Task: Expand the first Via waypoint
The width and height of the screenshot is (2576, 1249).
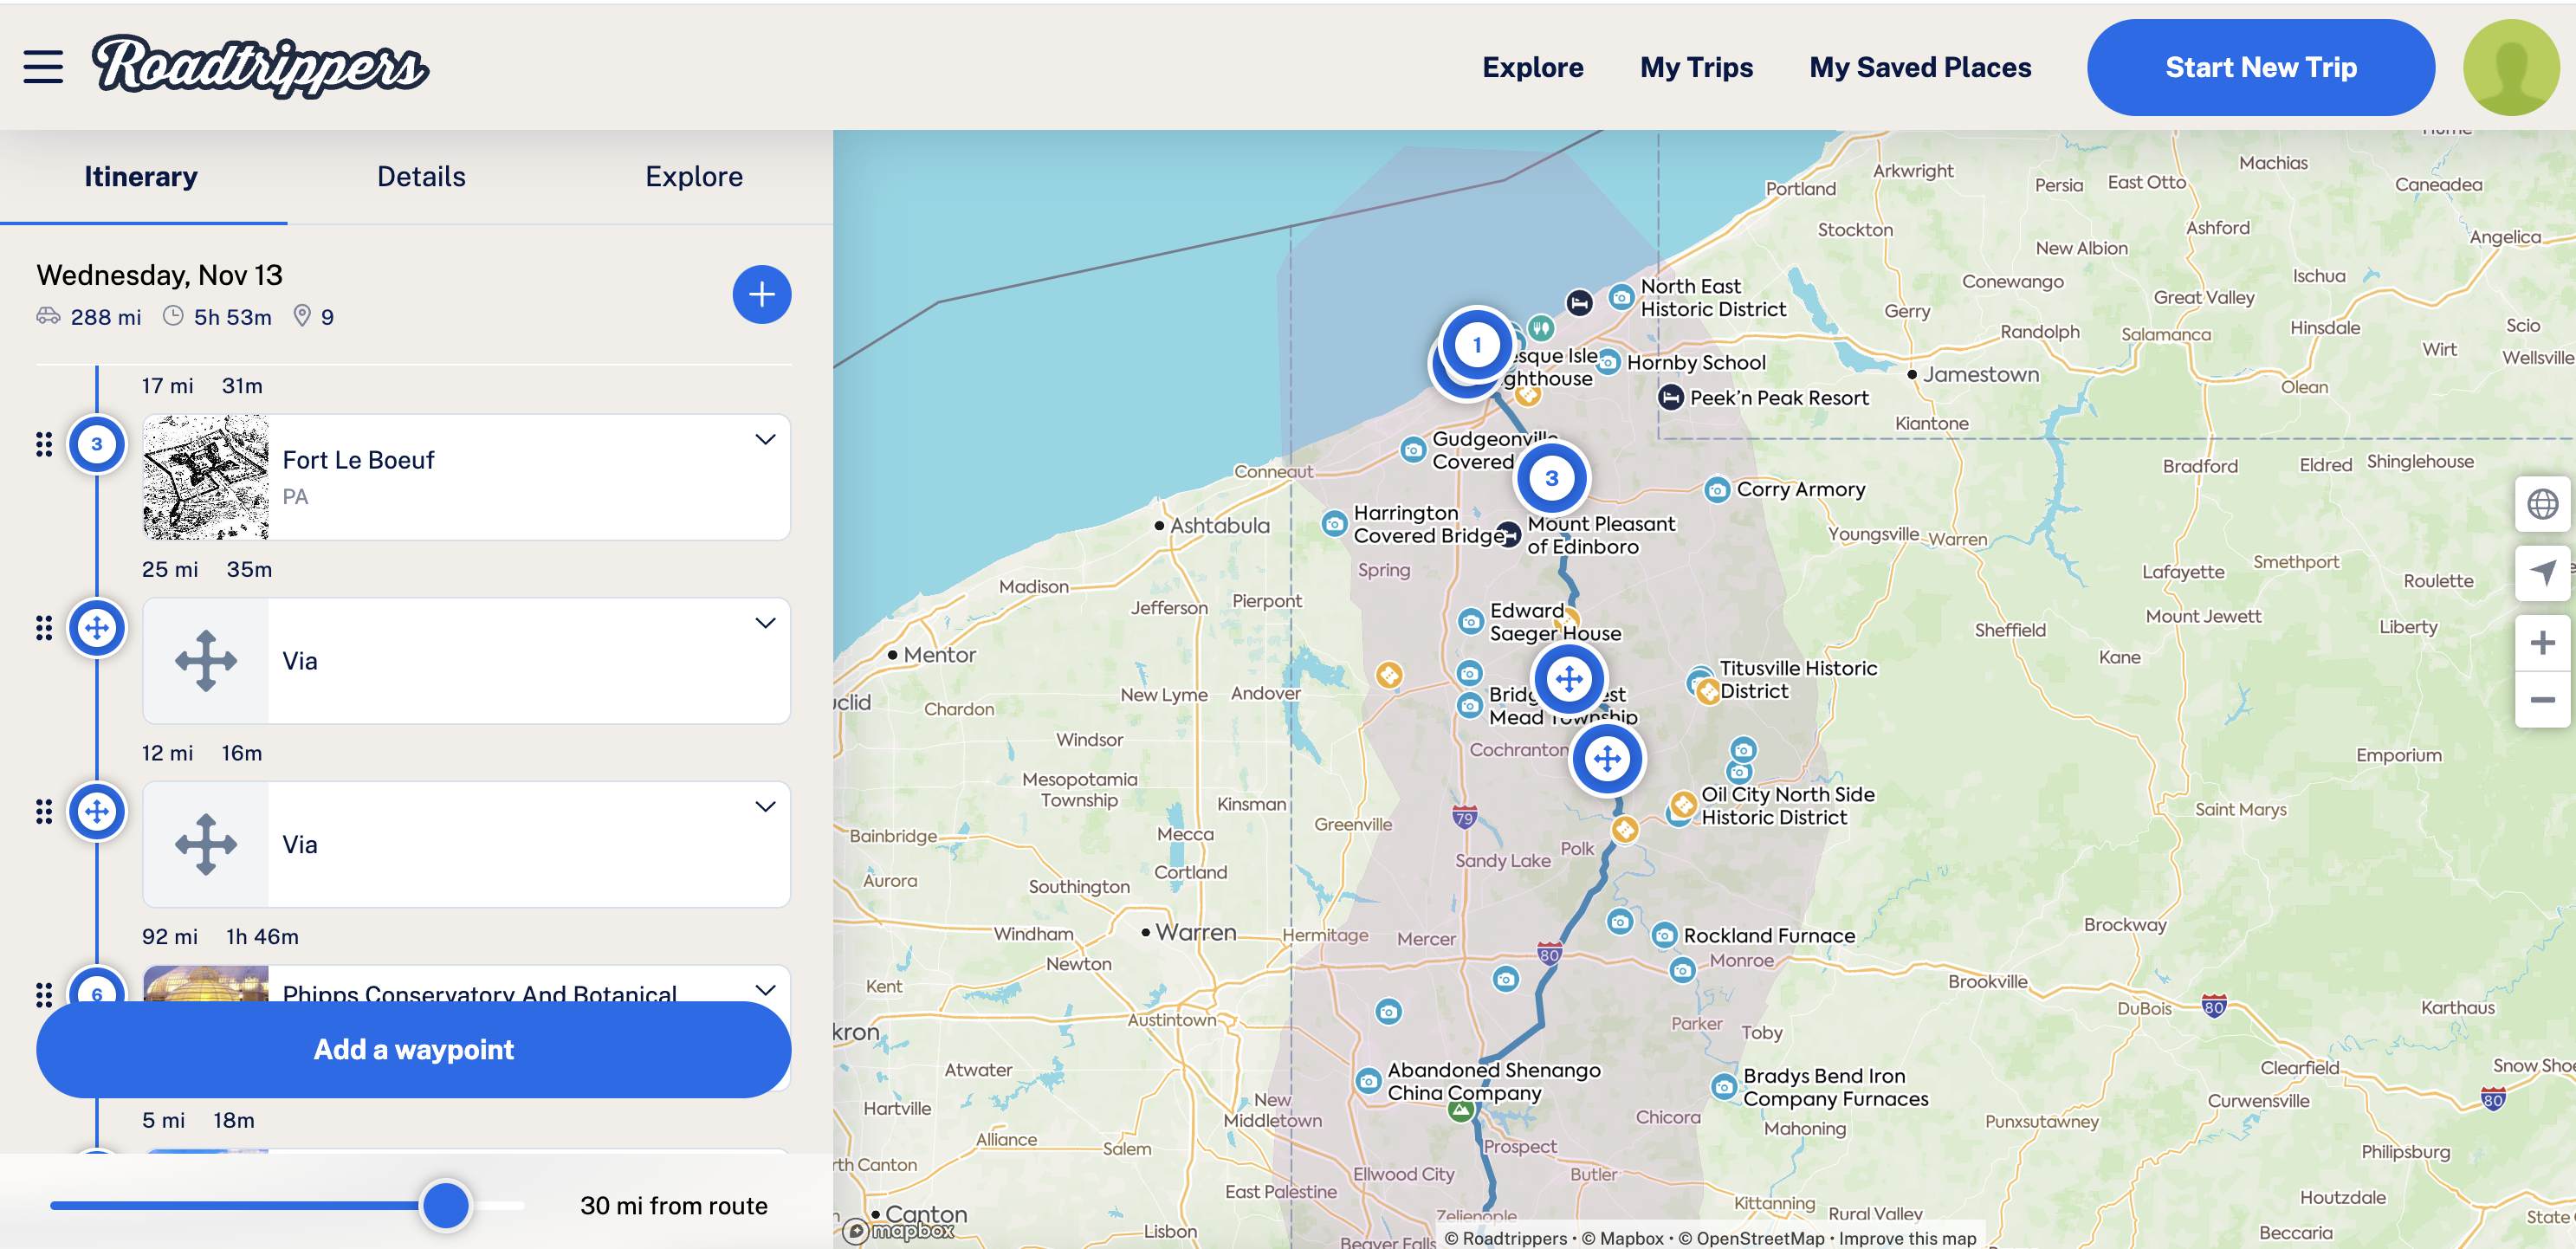Action: (x=765, y=623)
